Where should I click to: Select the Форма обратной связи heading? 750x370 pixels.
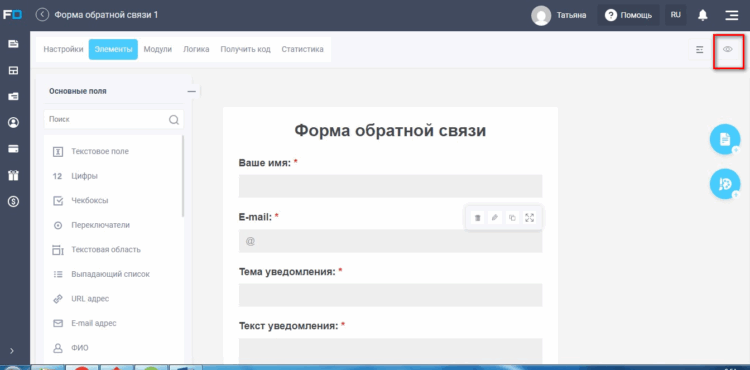tap(390, 130)
